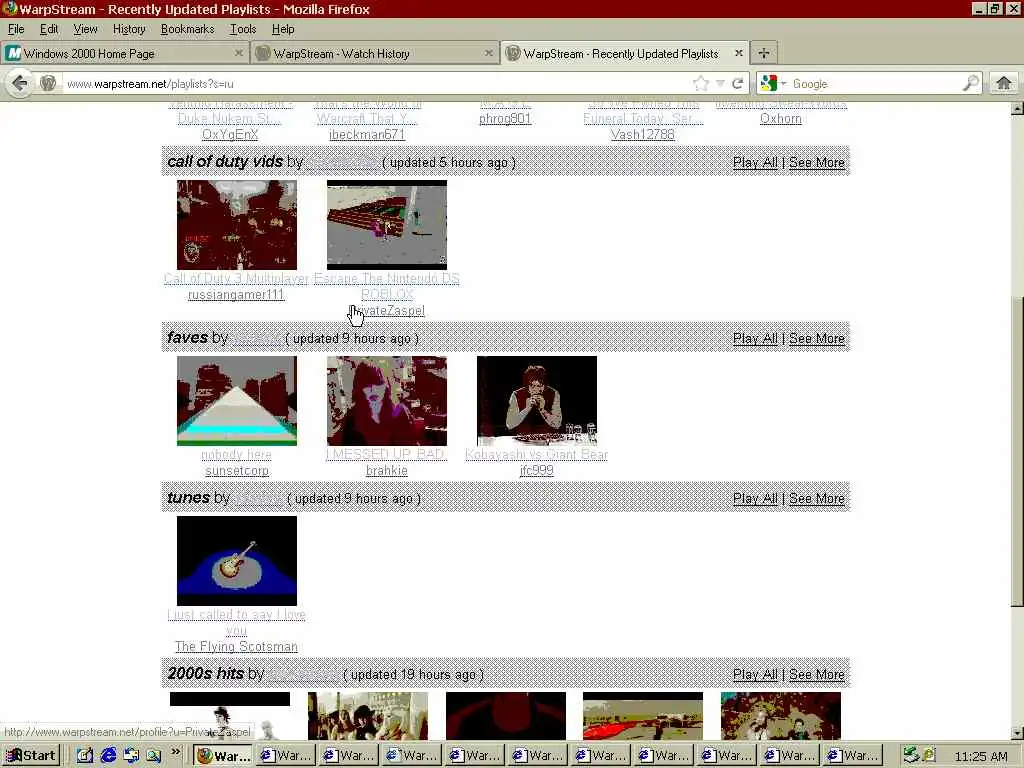Switch to the WarpStream - Watch History tab

(x=375, y=54)
